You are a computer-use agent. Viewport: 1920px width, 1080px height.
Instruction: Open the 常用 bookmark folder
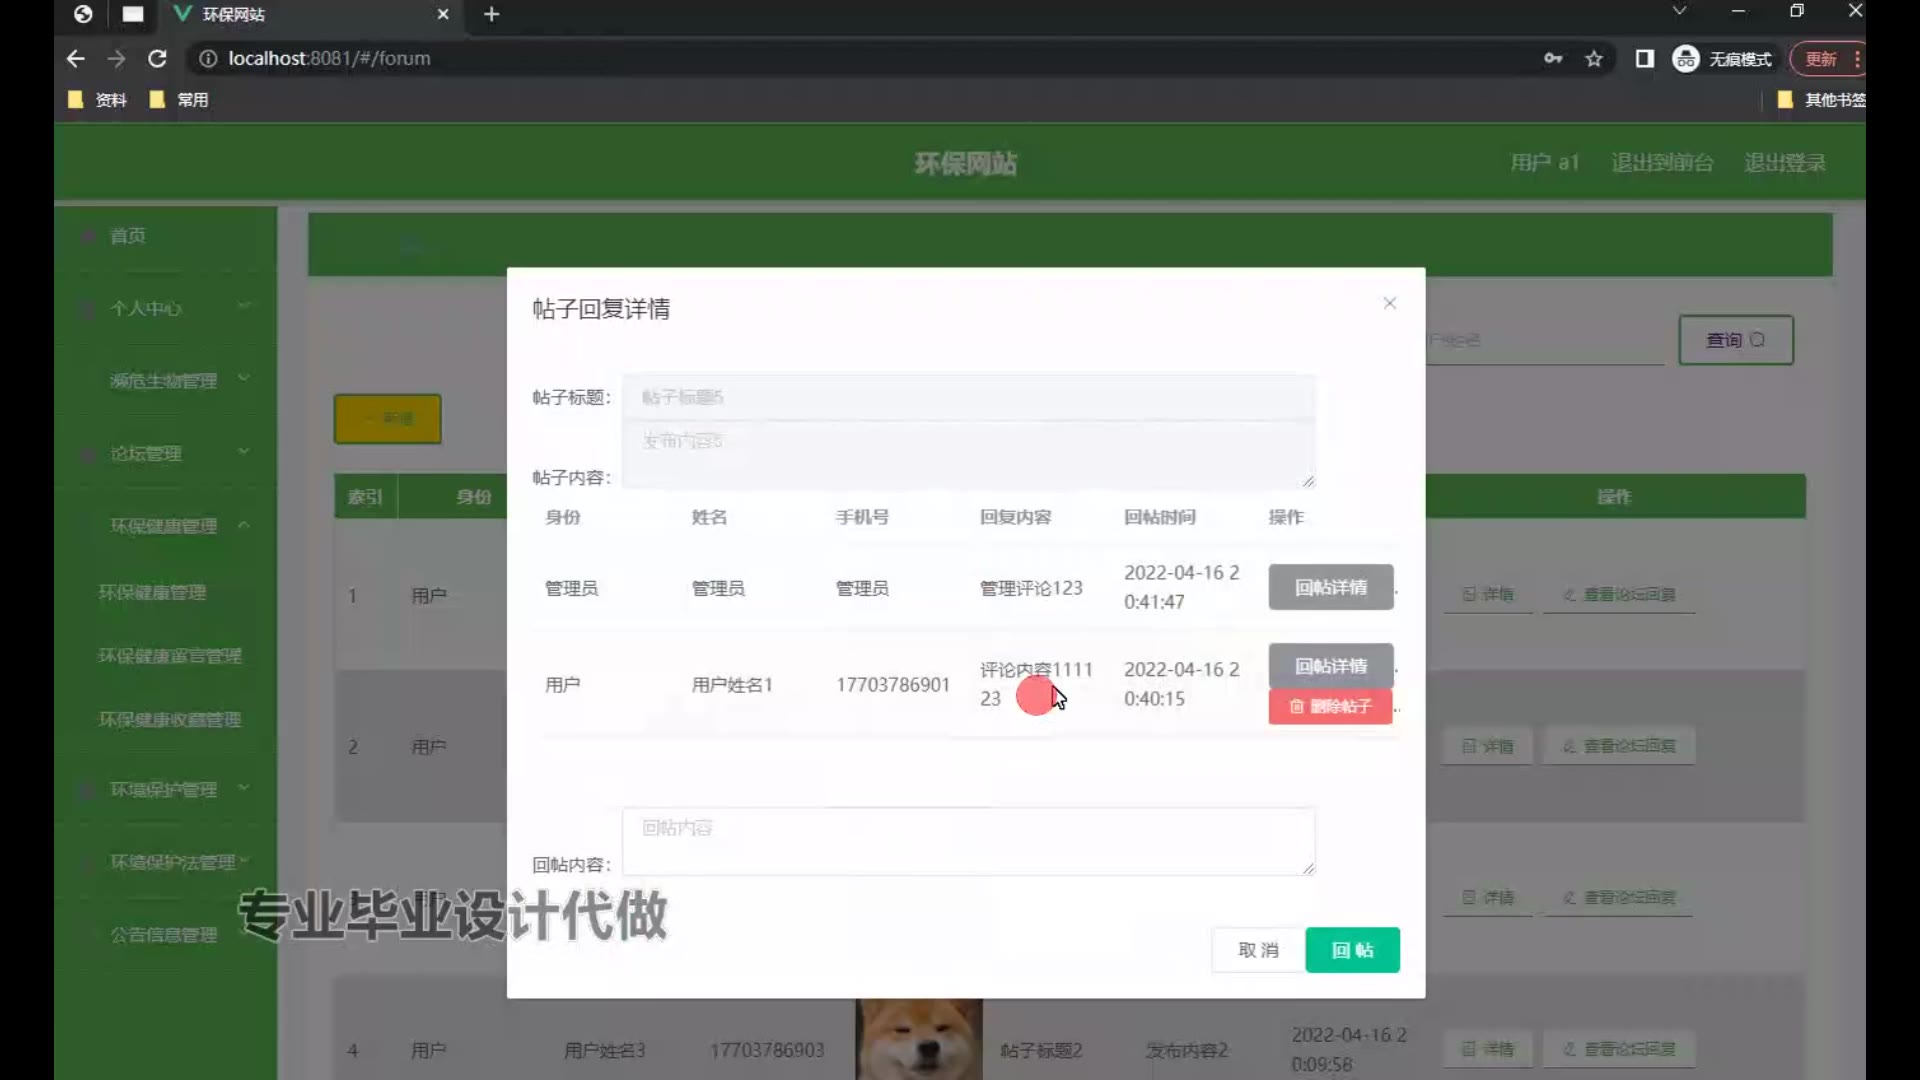click(x=179, y=100)
